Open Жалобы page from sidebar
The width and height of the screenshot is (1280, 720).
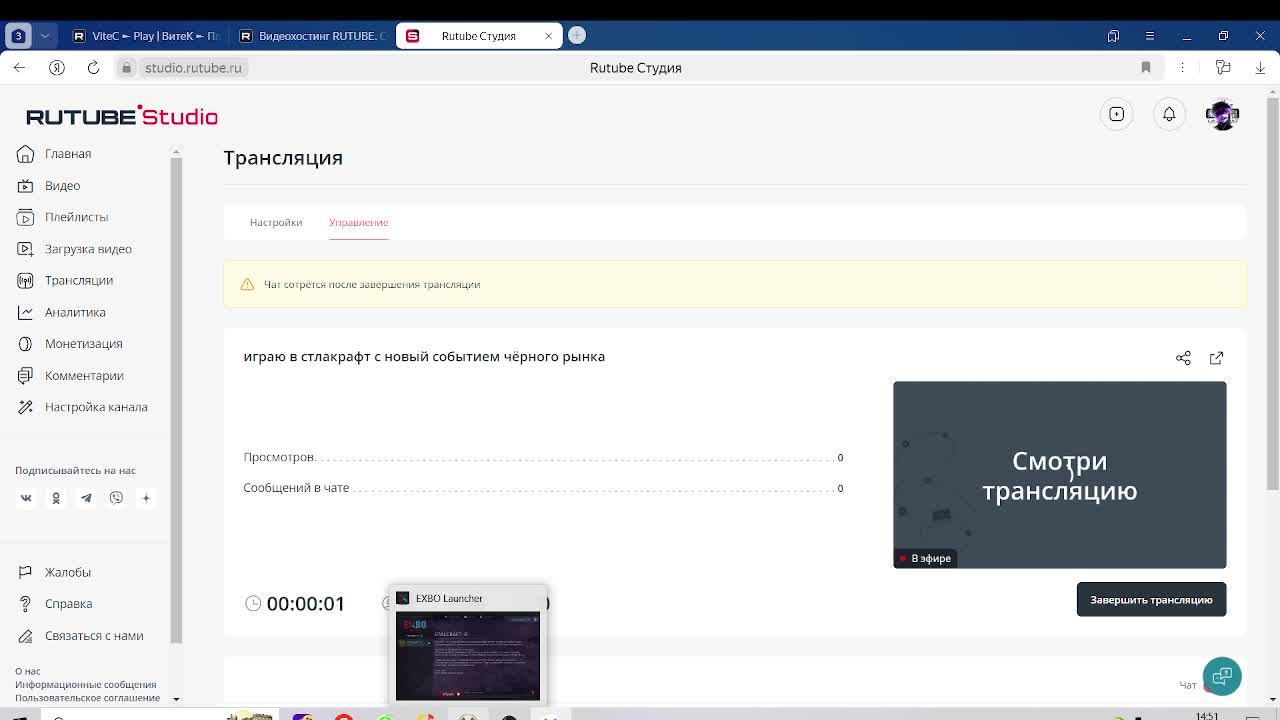(x=68, y=572)
